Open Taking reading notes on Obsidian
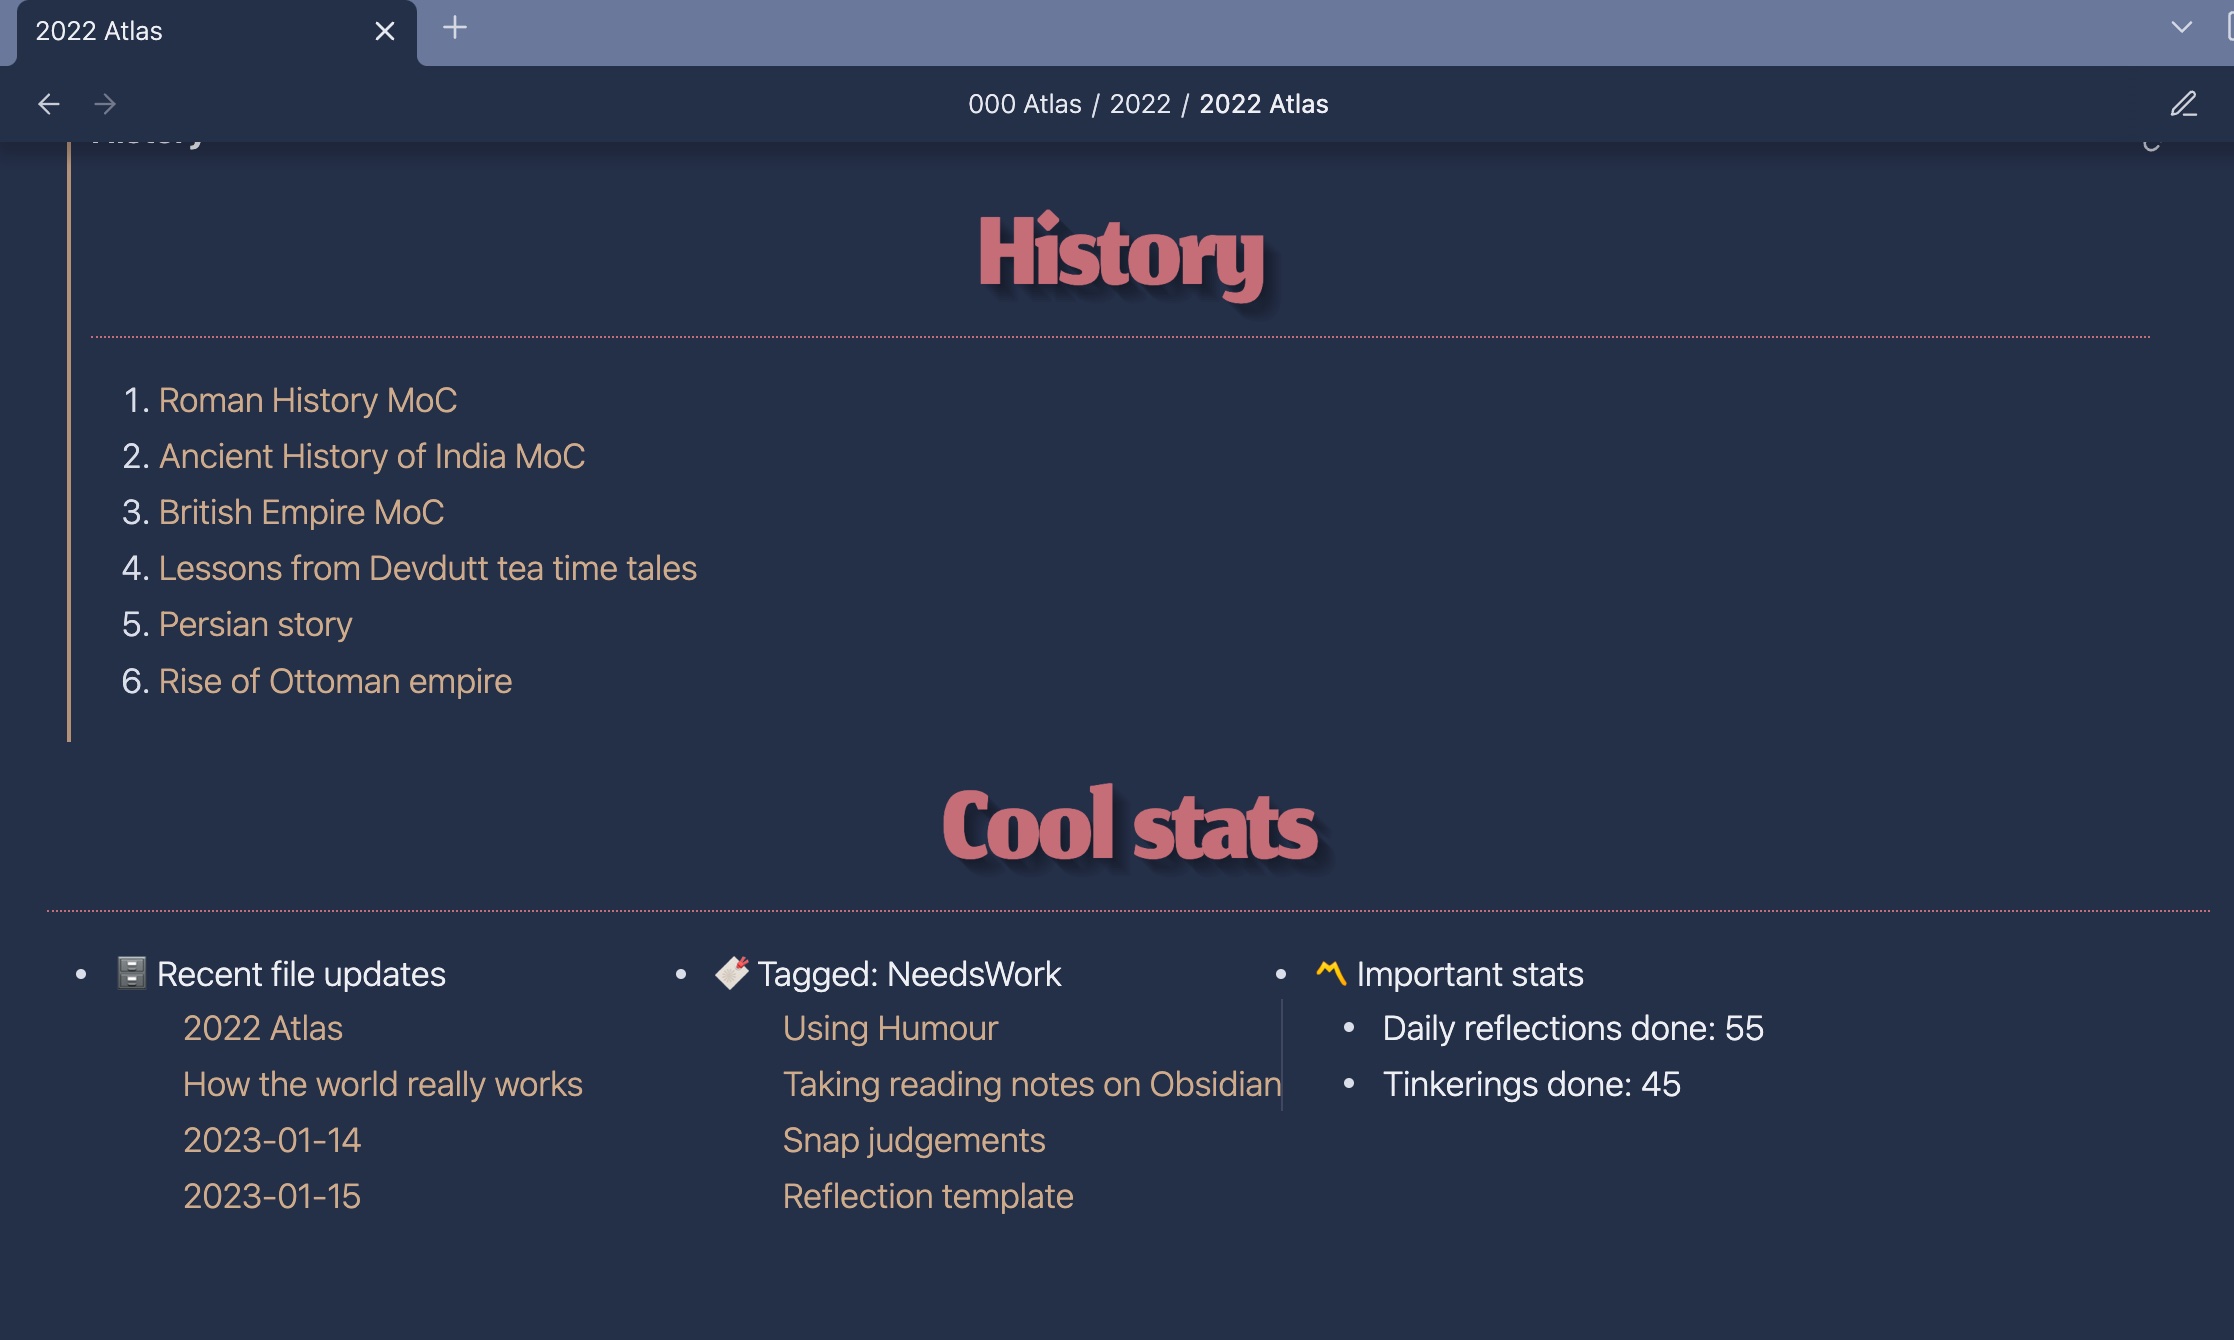 tap(1032, 1084)
